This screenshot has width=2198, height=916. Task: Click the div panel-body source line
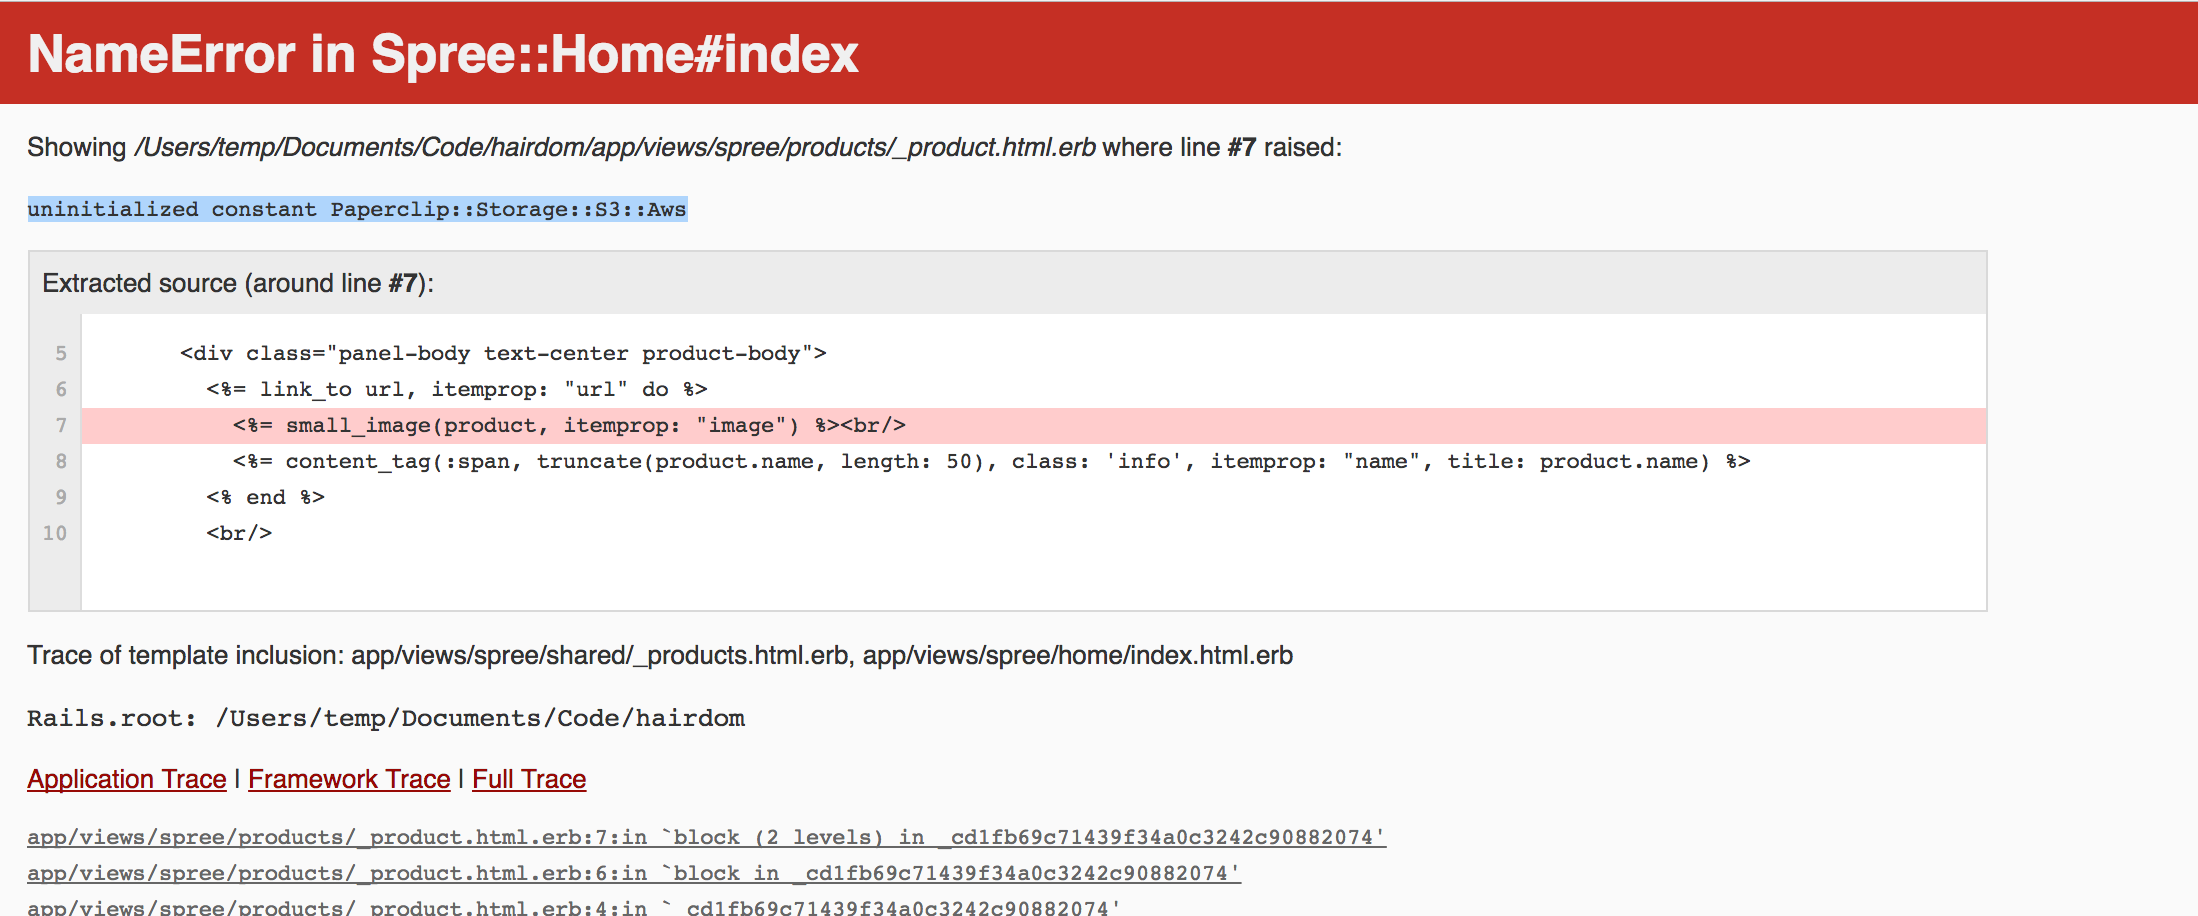click(x=503, y=353)
